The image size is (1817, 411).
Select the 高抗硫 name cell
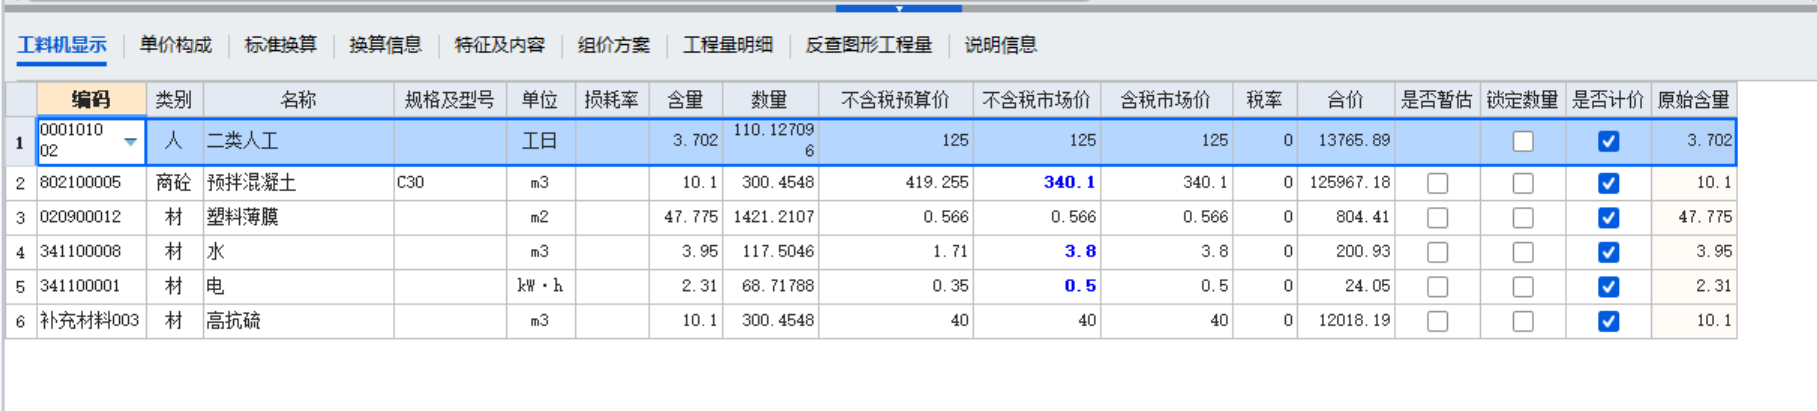299,322
